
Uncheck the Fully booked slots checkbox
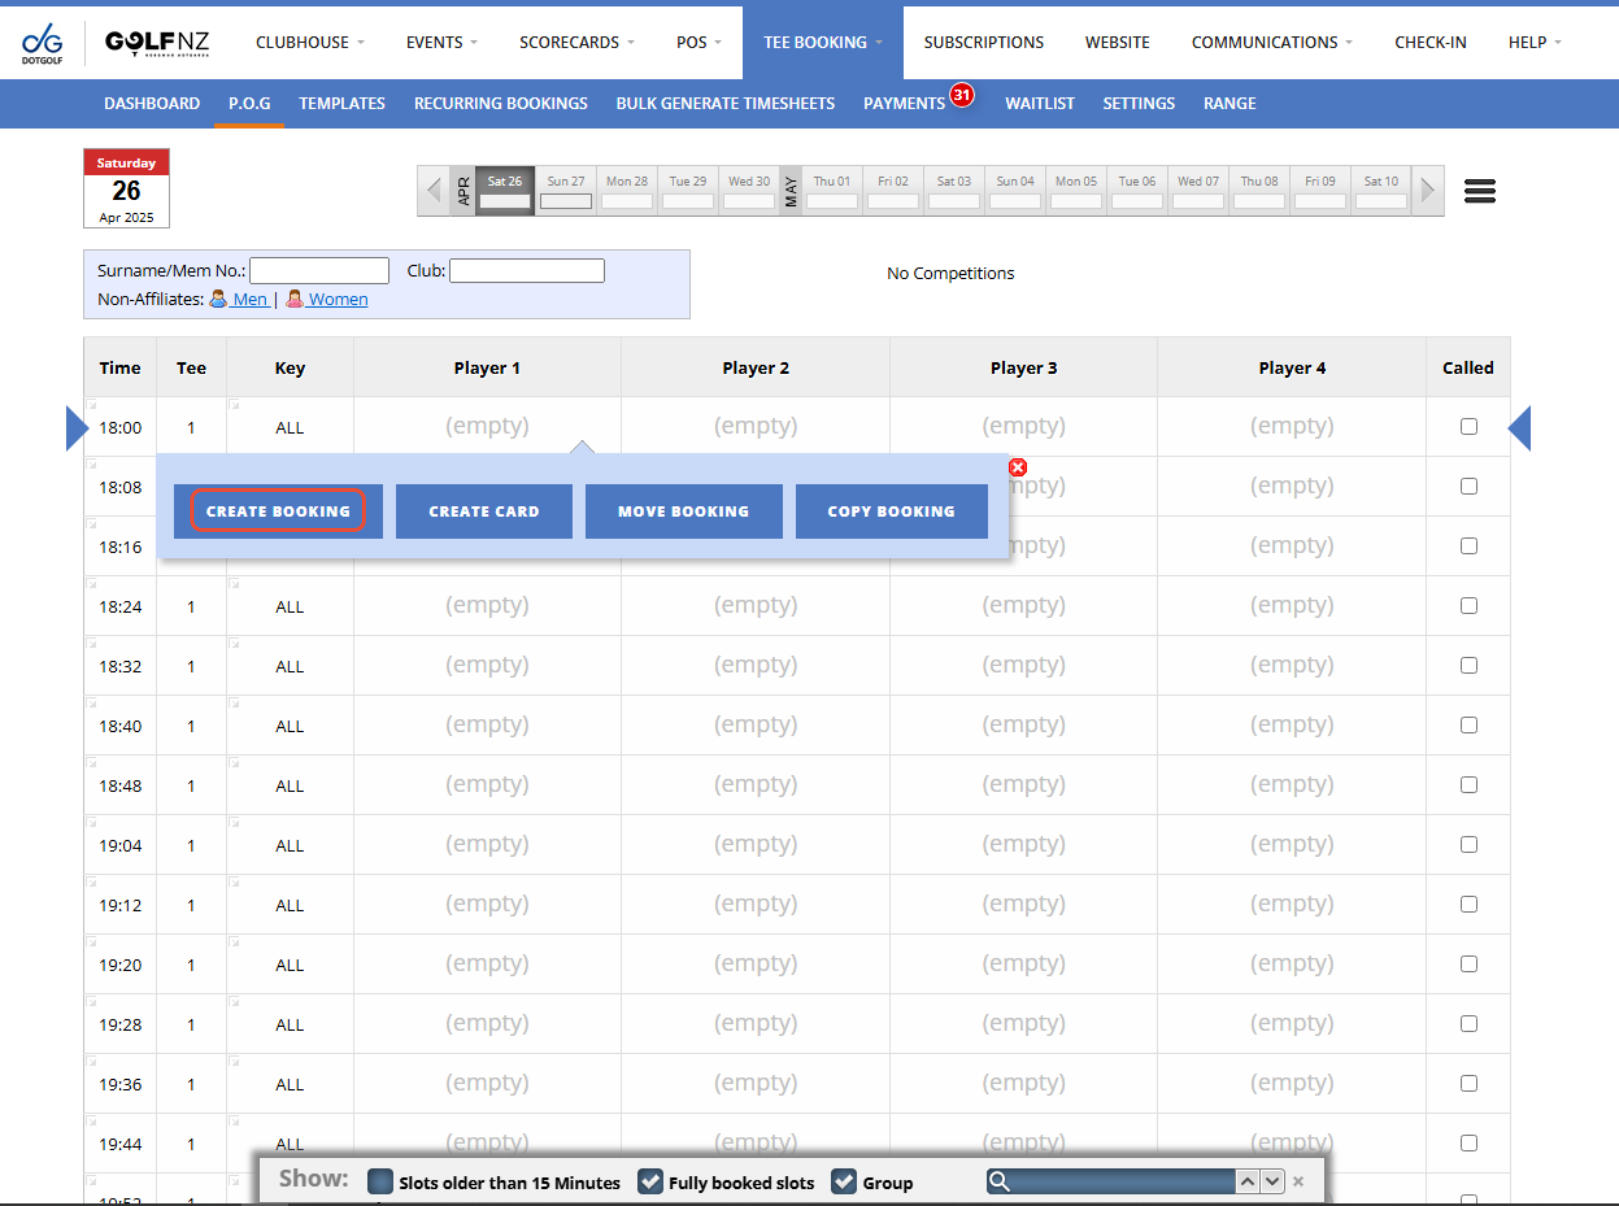point(650,1182)
